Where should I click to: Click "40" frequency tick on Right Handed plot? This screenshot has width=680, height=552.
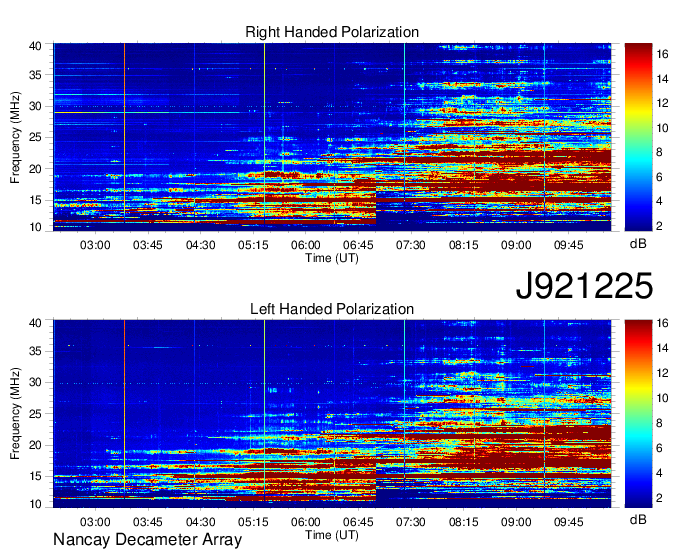pos(35,46)
